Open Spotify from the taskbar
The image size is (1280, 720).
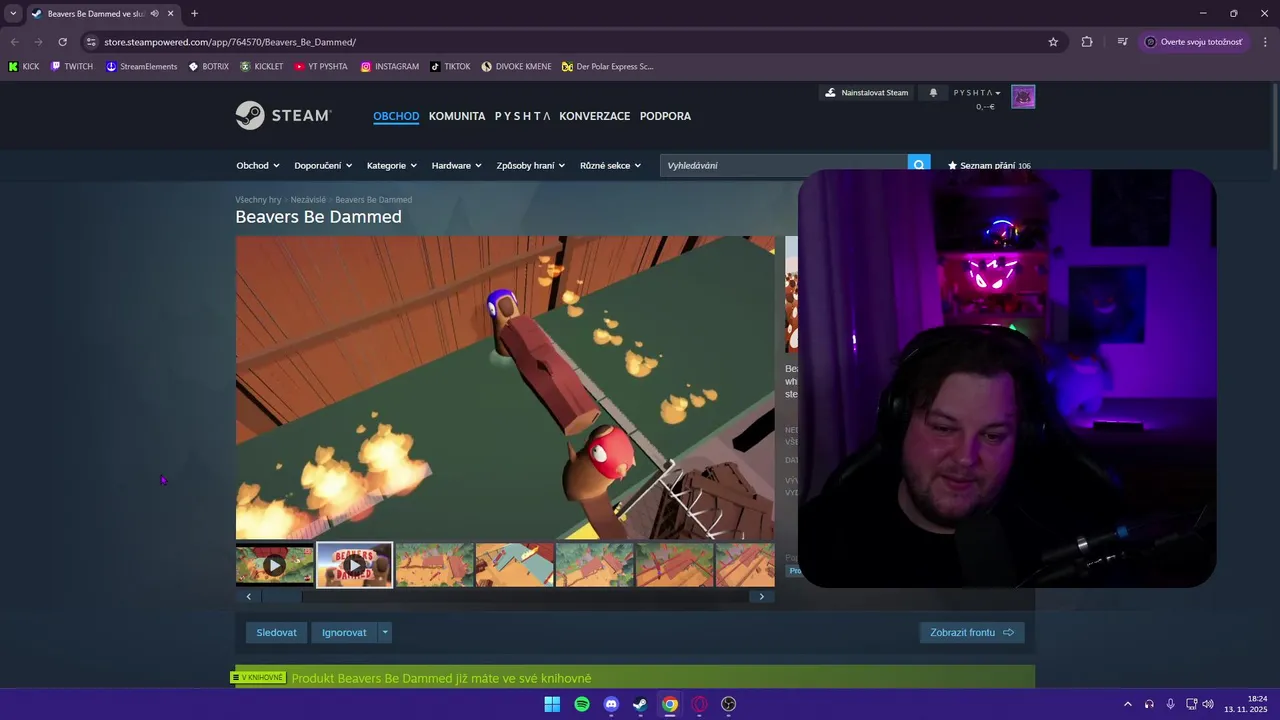pos(582,704)
